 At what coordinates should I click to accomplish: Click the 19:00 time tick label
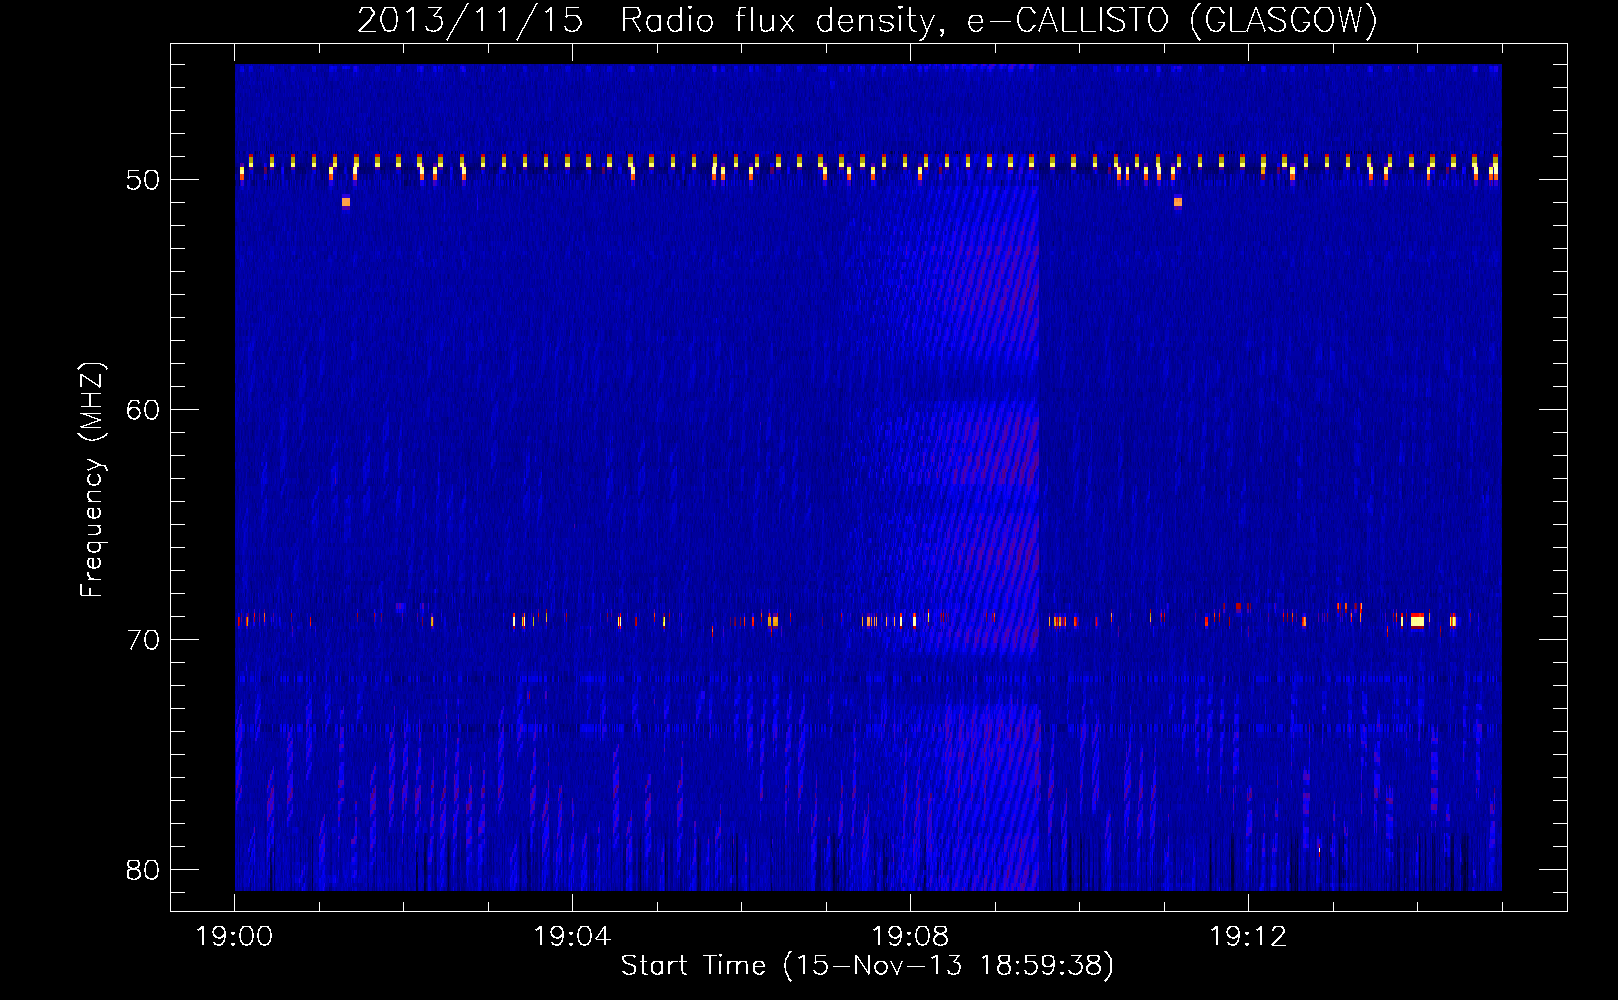pos(234,937)
